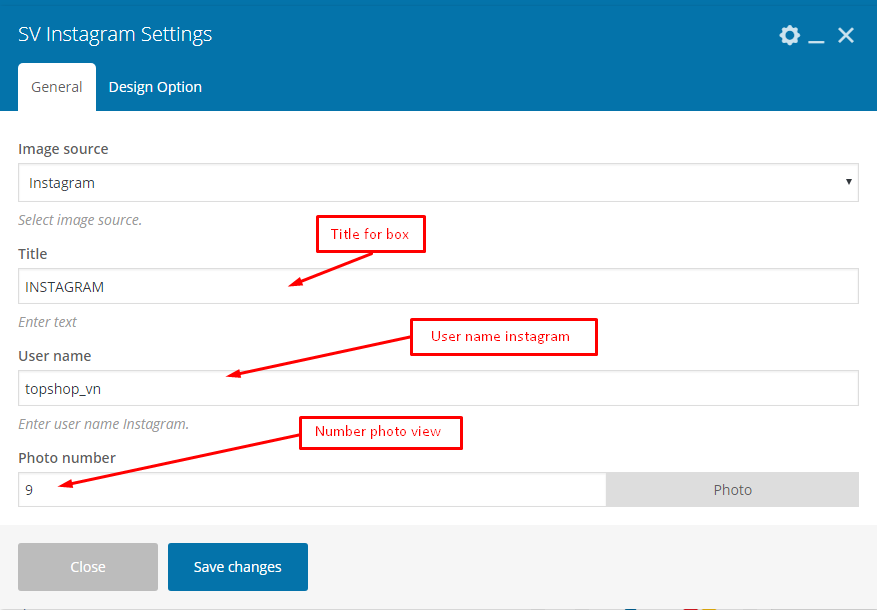Click the User name field with topshop_vn
Image resolution: width=877 pixels, height=610 pixels.
pyautogui.click(x=438, y=388)
